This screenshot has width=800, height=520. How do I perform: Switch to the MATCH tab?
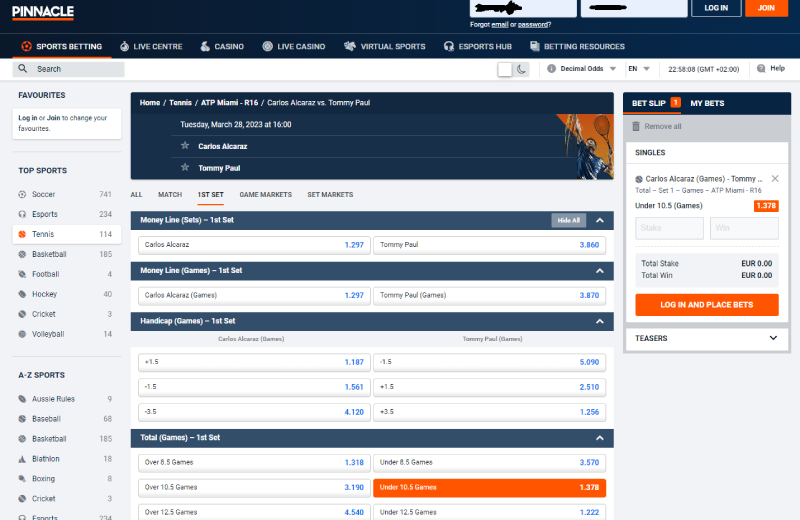[170, 194]
